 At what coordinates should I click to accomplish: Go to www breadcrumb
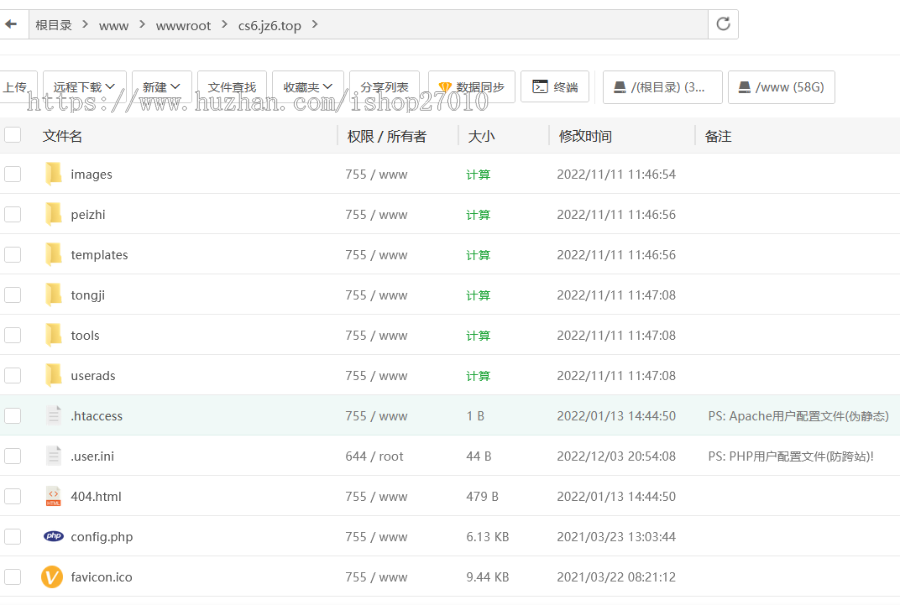[x=114, y=25]
